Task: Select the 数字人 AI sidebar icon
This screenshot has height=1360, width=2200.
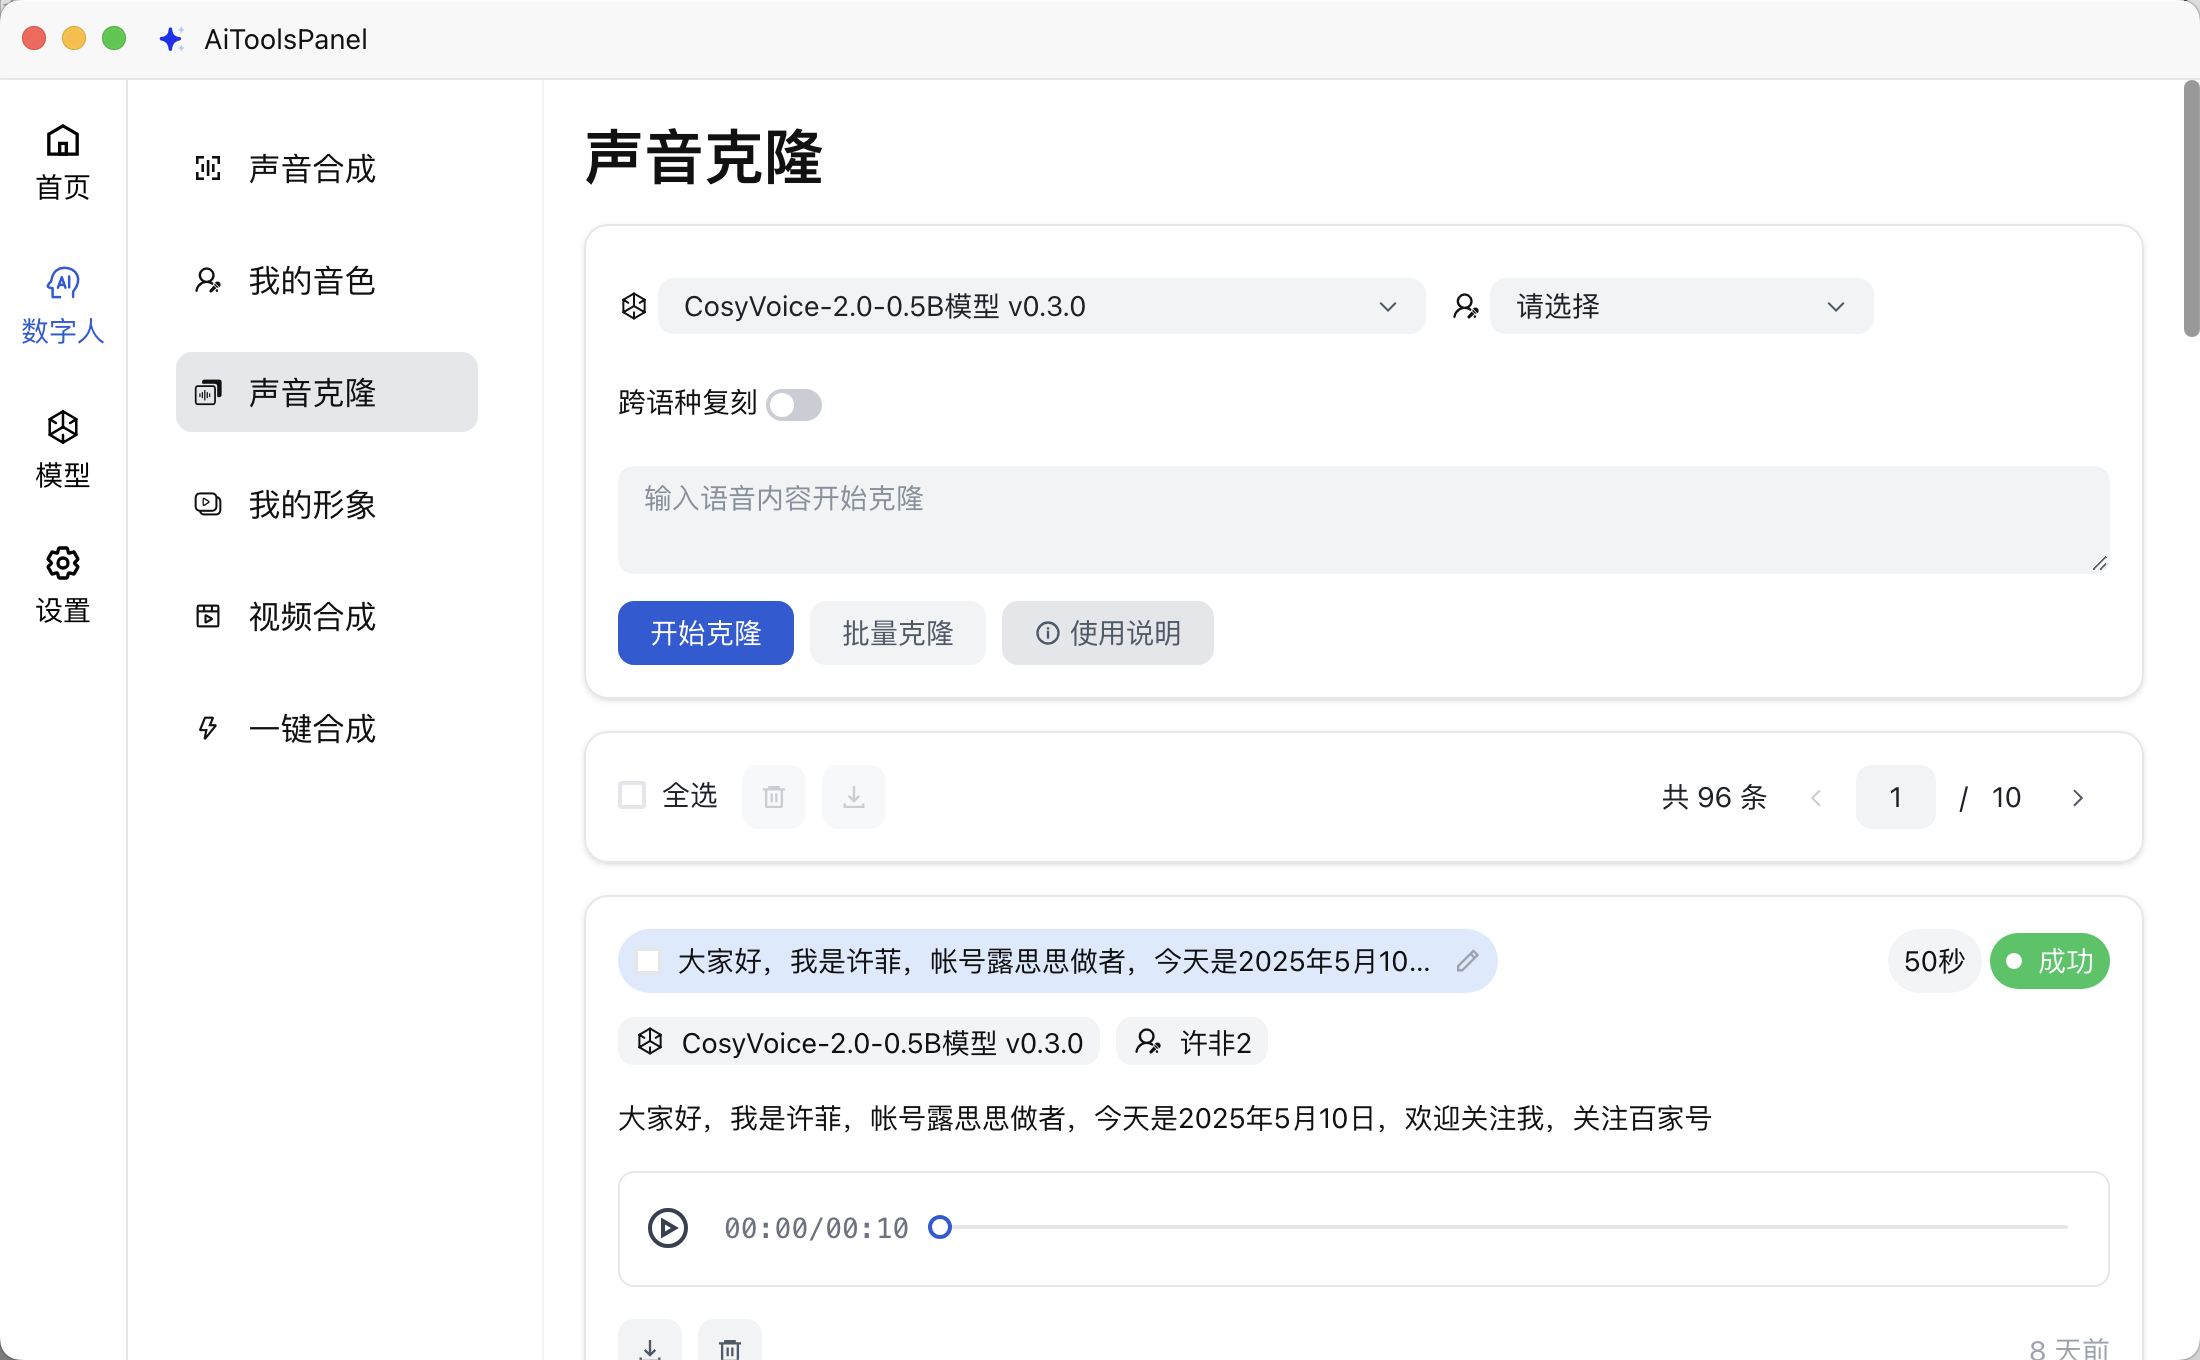Action: (63, 283)
